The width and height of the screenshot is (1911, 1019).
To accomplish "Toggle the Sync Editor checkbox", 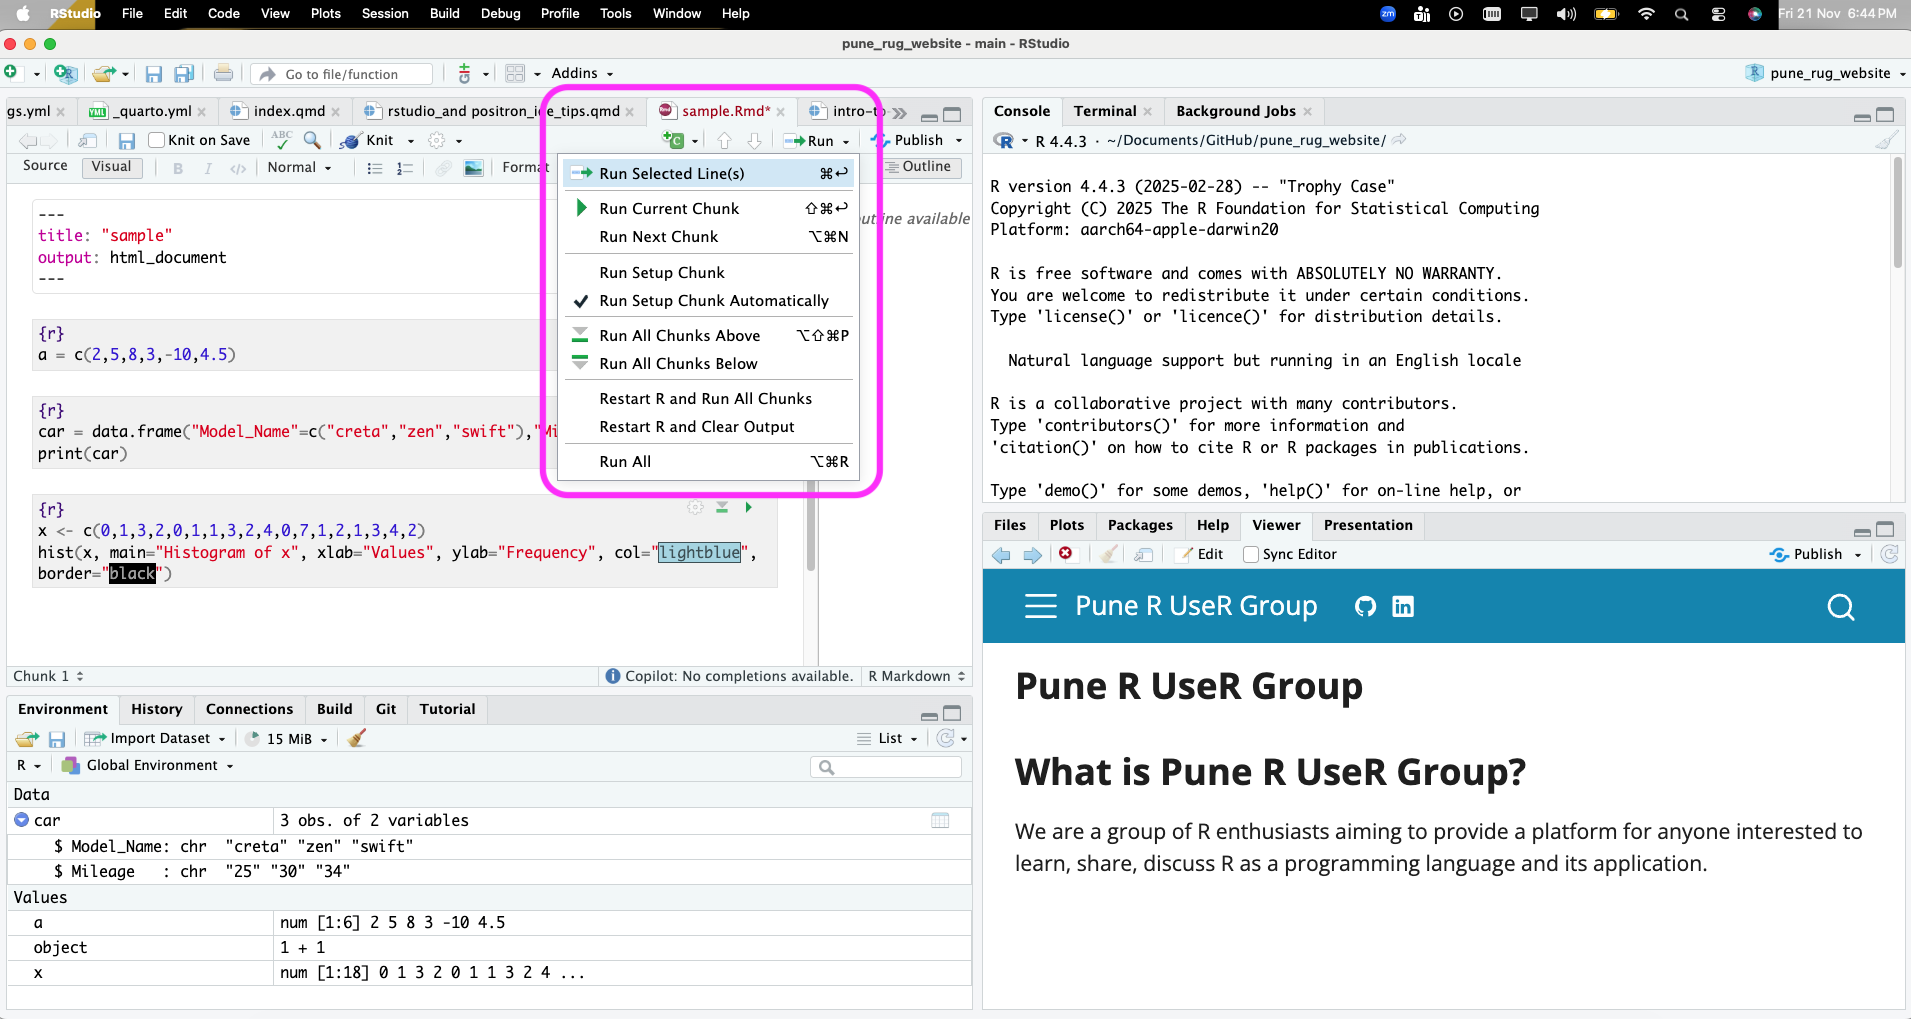I will (x=1251, y=555).
